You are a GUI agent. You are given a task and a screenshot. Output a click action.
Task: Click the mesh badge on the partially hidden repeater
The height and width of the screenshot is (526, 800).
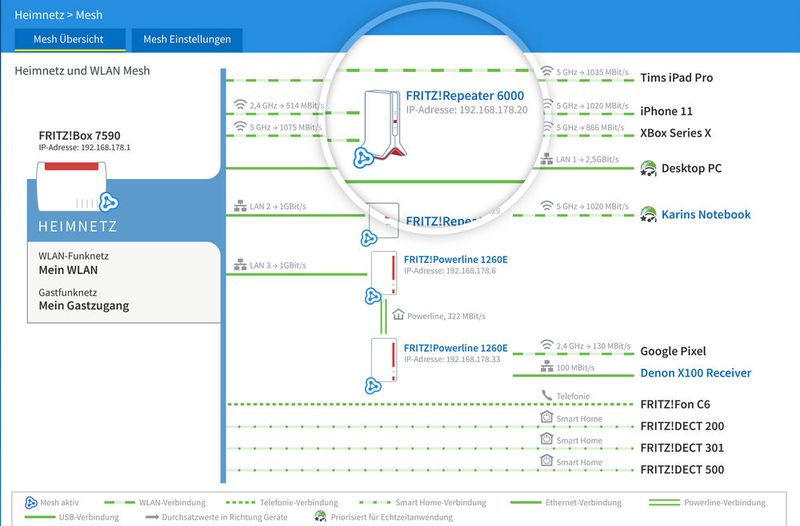pyautogui.click(x=368, y=238)
